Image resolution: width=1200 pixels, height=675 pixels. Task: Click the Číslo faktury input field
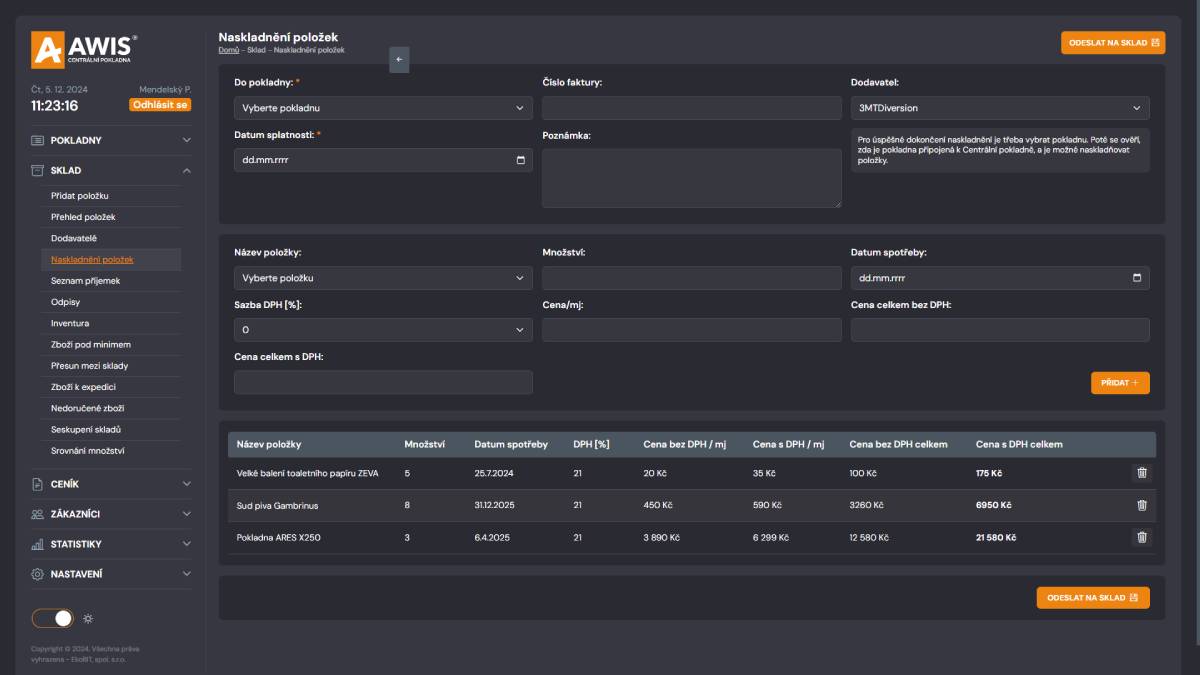[691, 108]
